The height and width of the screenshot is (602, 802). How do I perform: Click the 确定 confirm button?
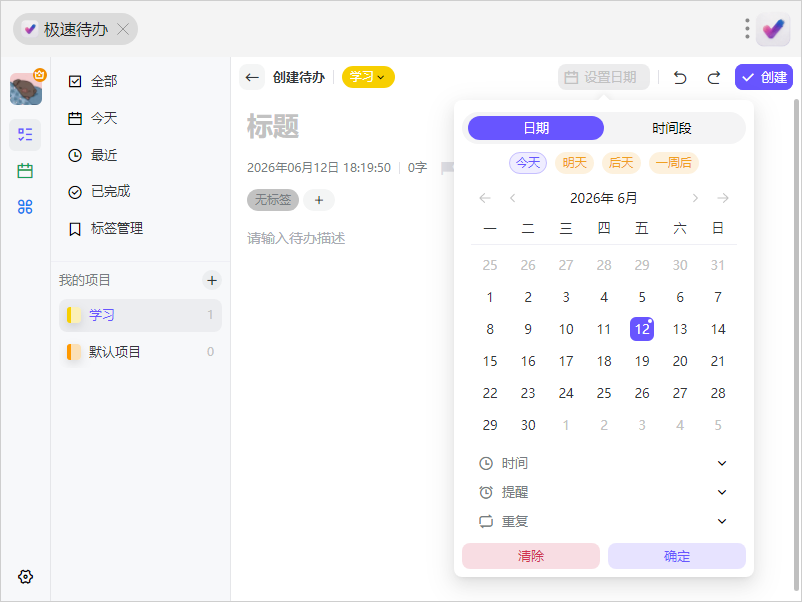(x=677, y=556)
